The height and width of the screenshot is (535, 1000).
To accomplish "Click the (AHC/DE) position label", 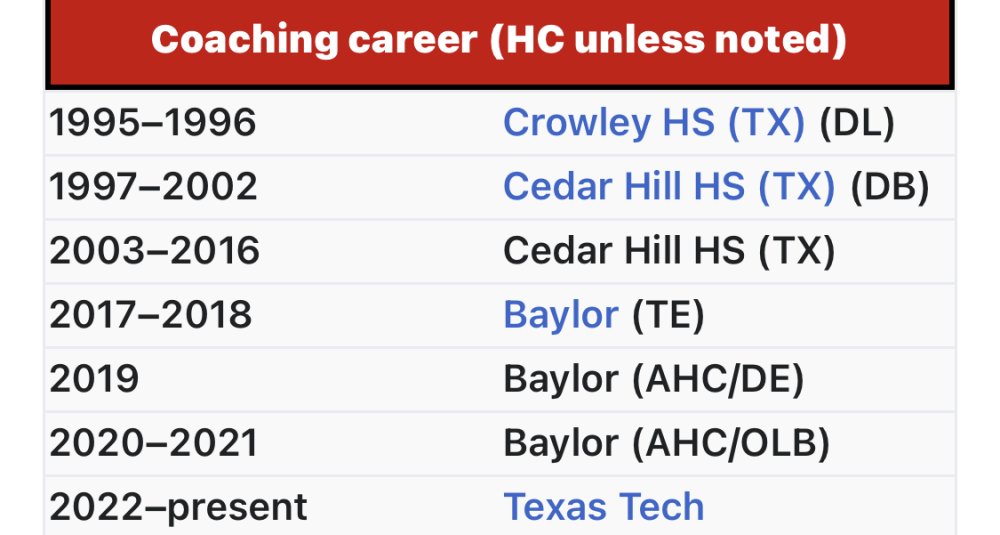I will pyautogui.click(x=717, y=379).
